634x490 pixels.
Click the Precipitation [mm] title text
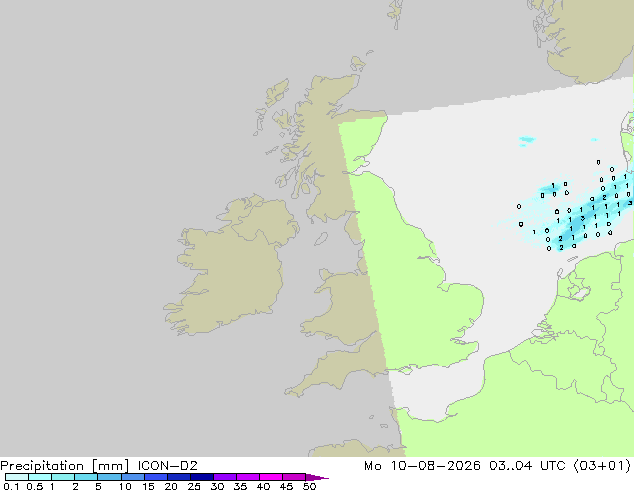click(64, 466)
